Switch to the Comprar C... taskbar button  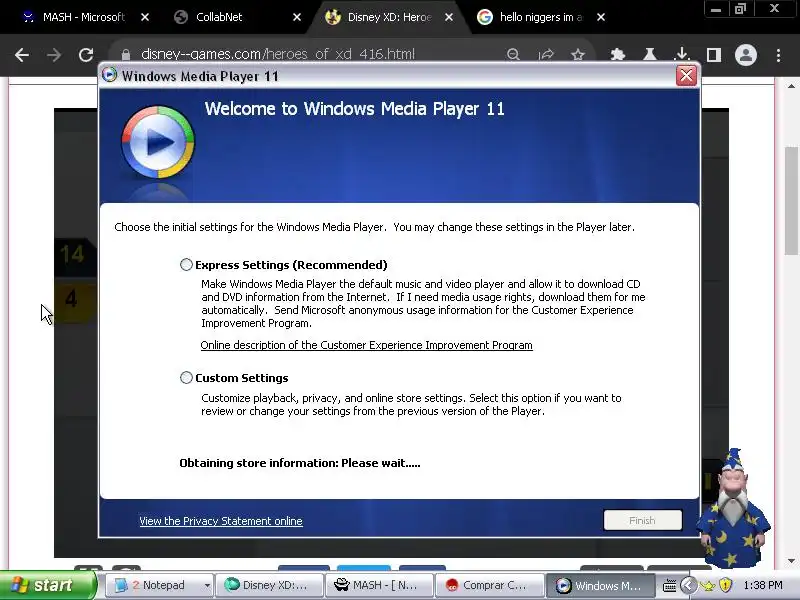pyautogui.click(x=489, y=585)
